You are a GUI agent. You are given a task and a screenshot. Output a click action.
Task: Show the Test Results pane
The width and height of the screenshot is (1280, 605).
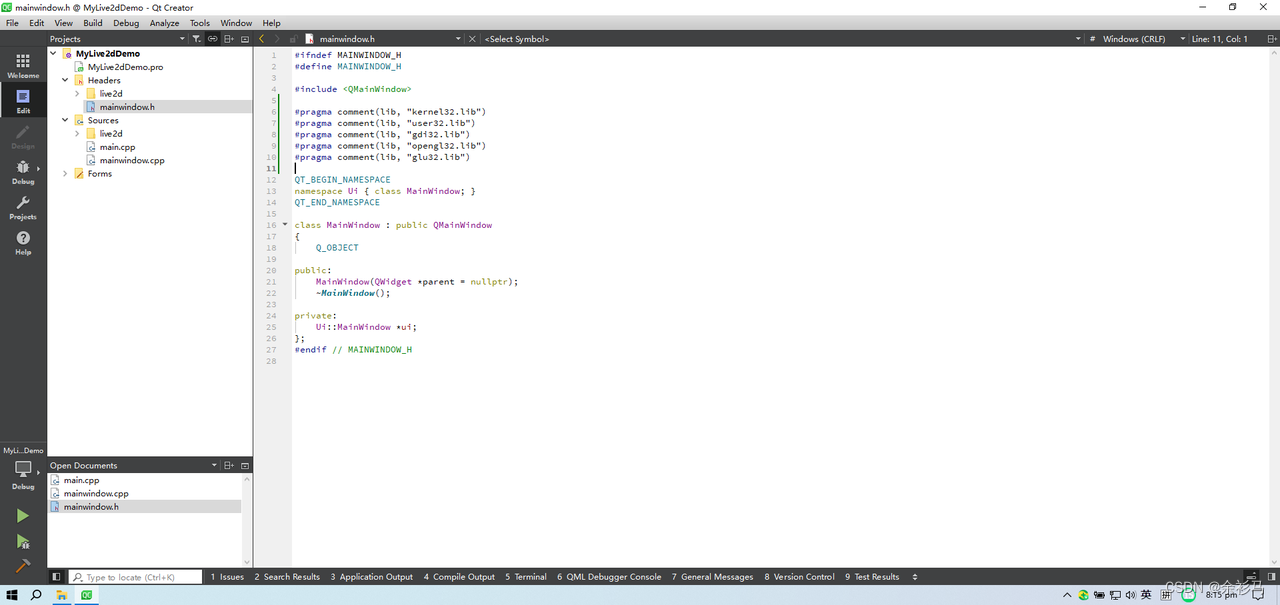(x=872, y=577)
